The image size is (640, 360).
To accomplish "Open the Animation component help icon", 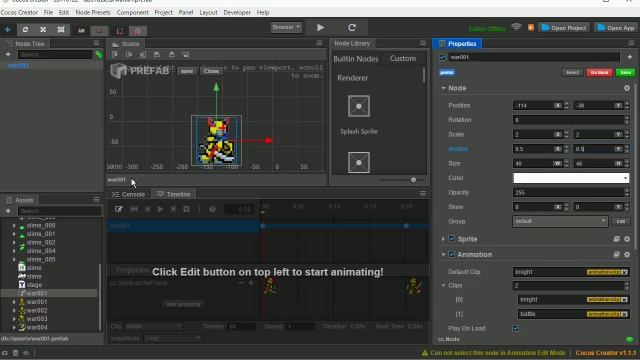I will click(x=616, y=254).
